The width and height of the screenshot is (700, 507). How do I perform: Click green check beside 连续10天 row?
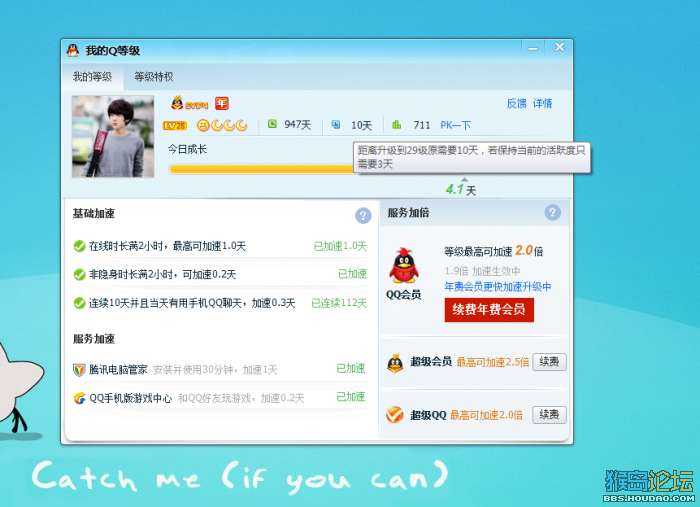[x=79, y=303]
